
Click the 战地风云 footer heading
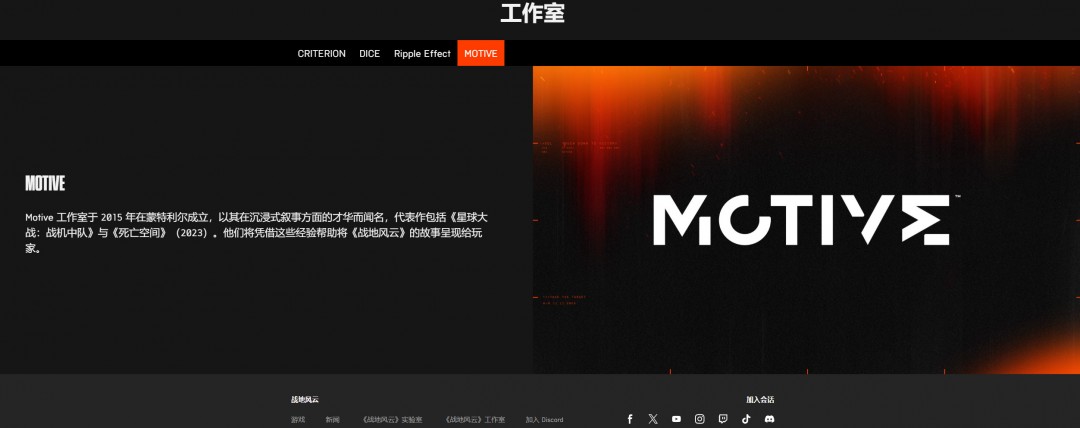[304, 400]
